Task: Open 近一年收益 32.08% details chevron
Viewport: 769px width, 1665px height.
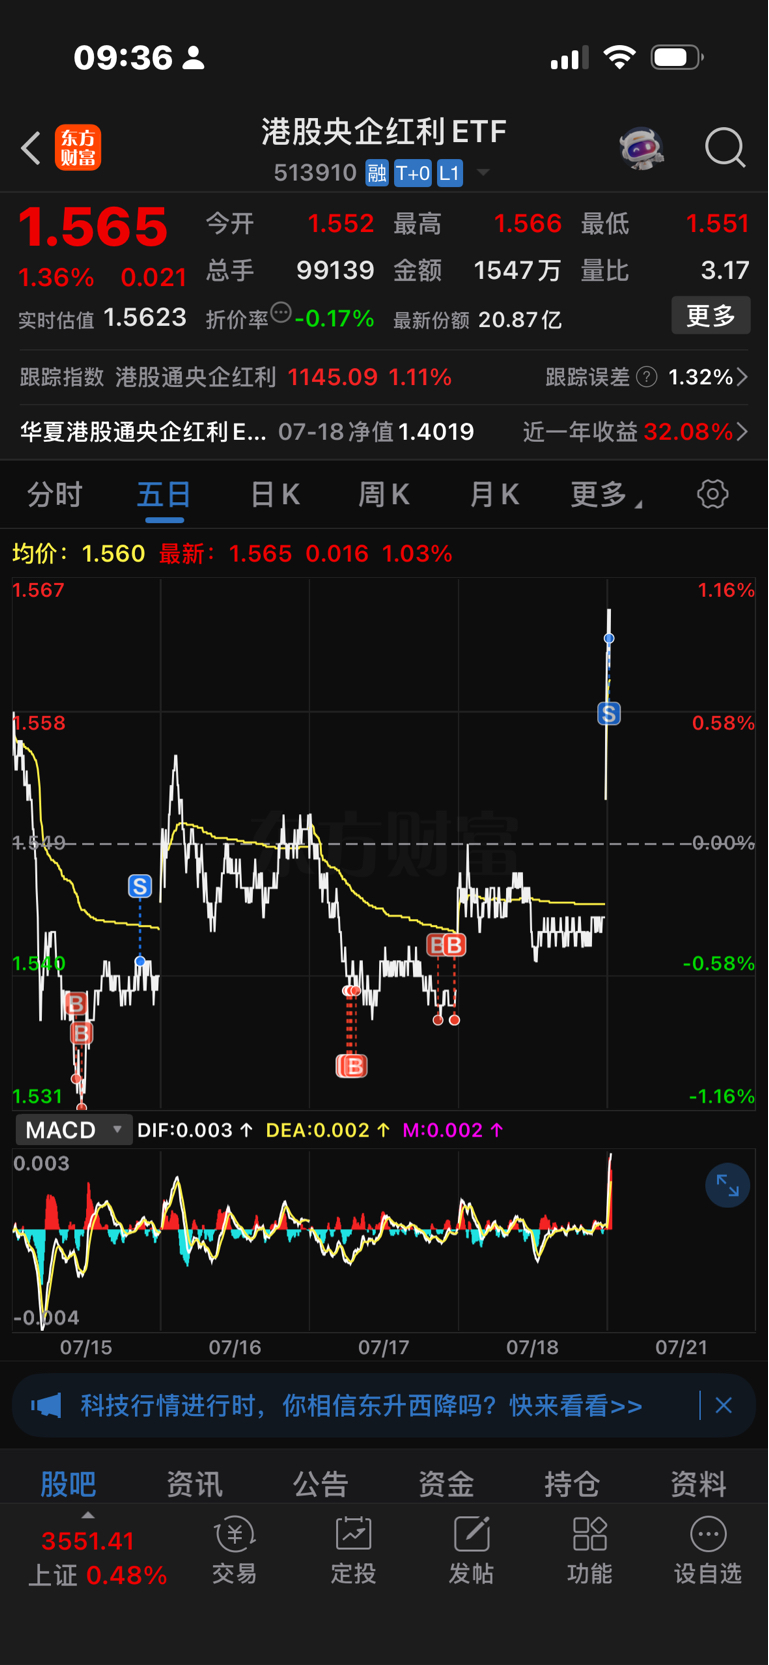Action: 742,432
